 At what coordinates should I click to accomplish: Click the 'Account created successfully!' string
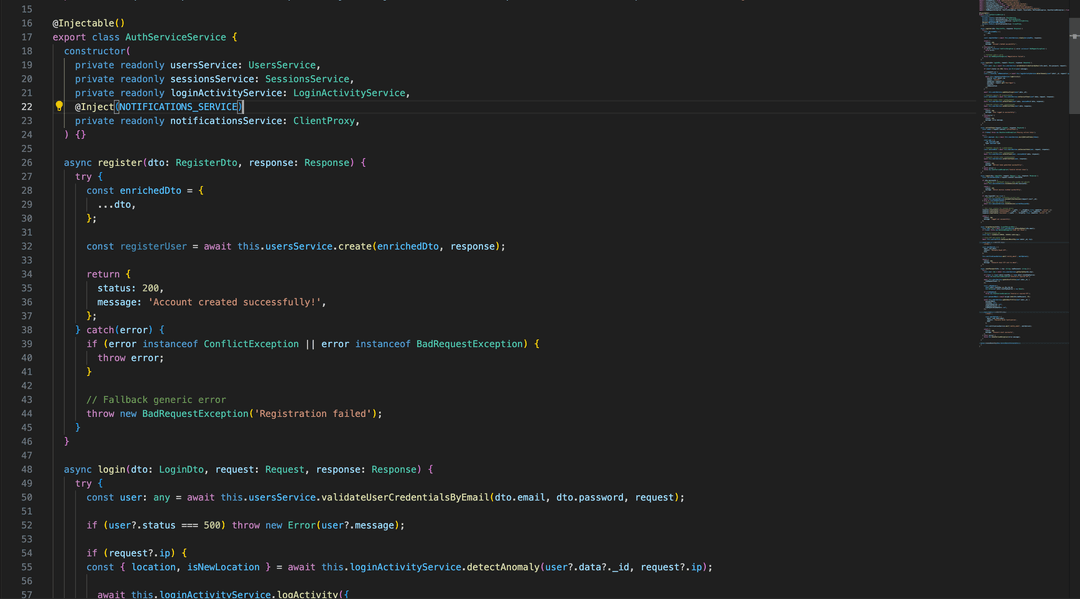tap(234, 302)
